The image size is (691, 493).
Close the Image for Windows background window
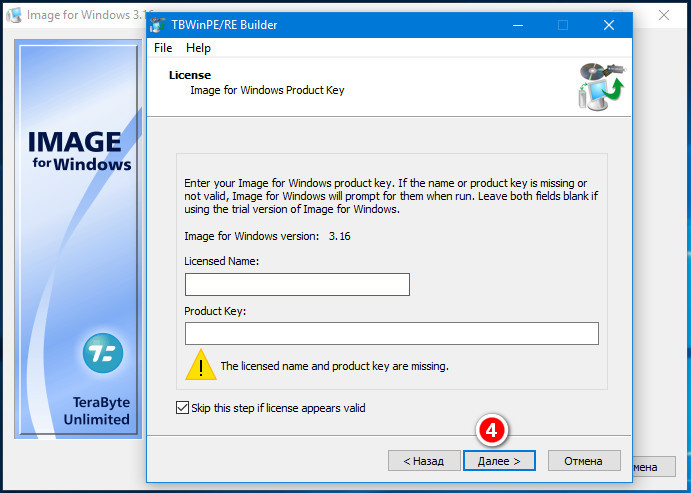tap(664, 15)
